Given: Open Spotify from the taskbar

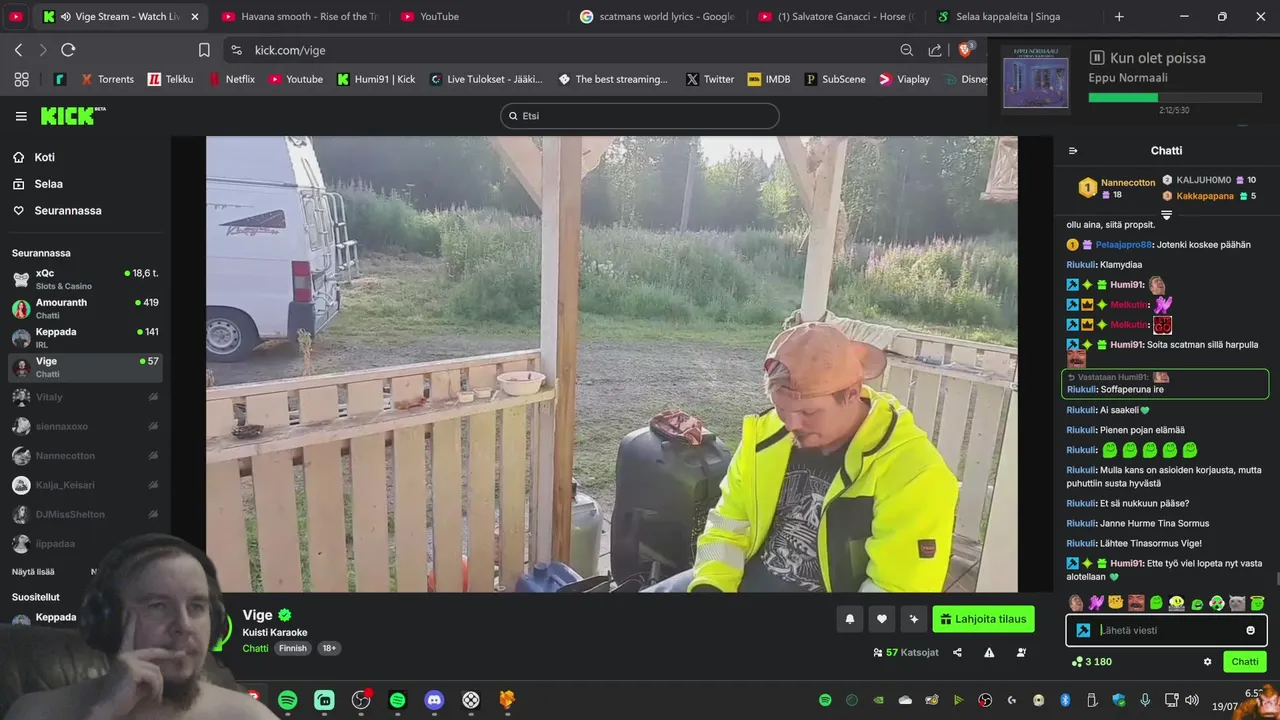Looking at the screenshot, I should [287, 700].
